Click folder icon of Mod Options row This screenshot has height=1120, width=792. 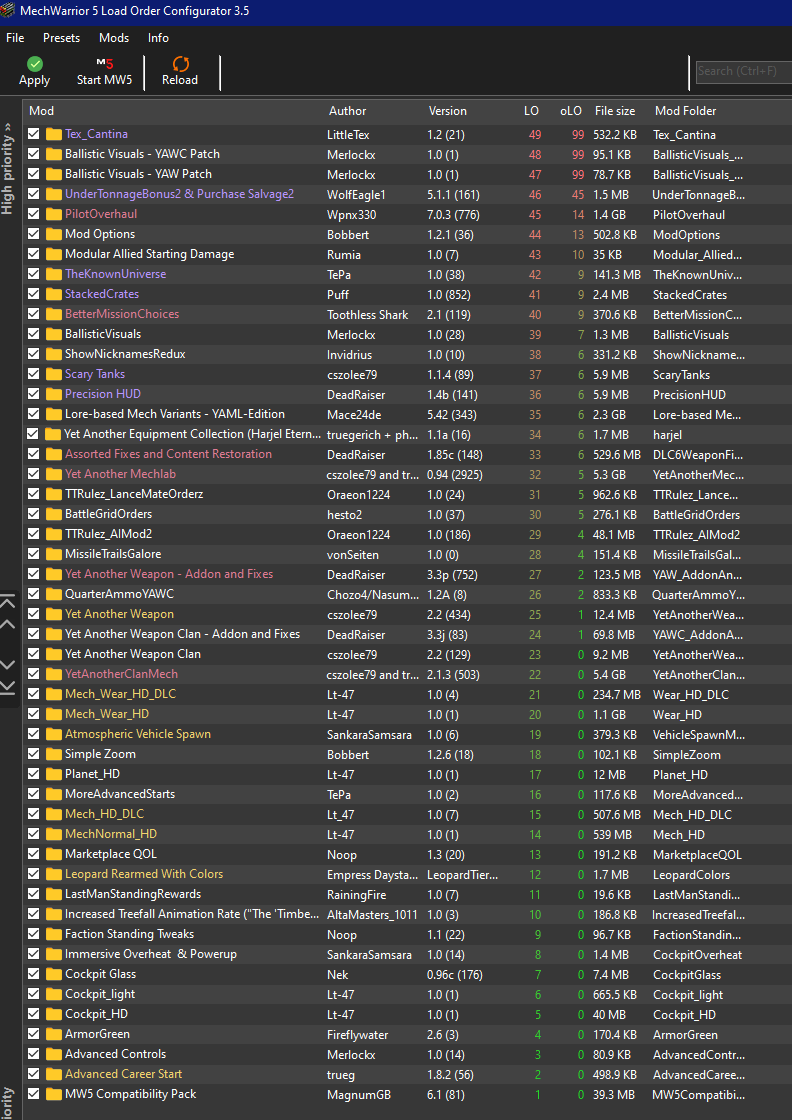point(54,234)
